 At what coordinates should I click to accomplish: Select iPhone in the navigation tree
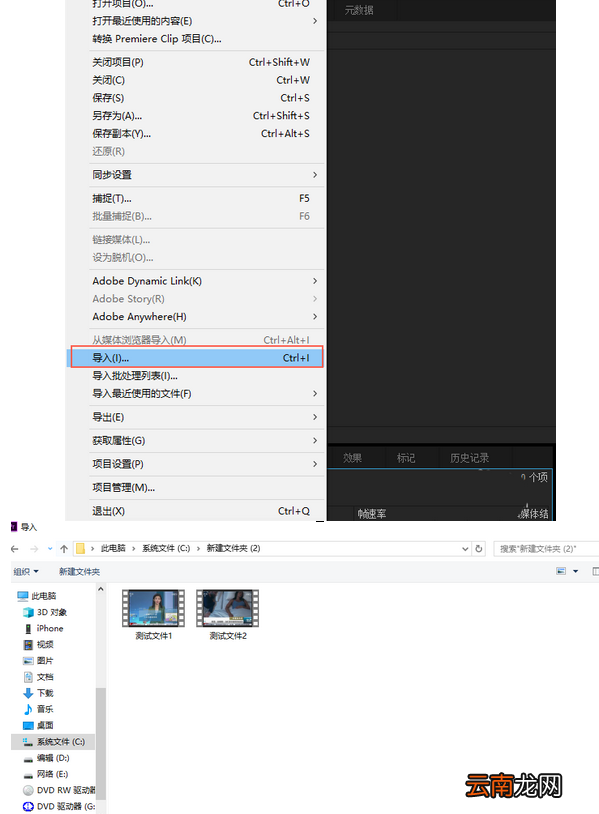[44, 628]
